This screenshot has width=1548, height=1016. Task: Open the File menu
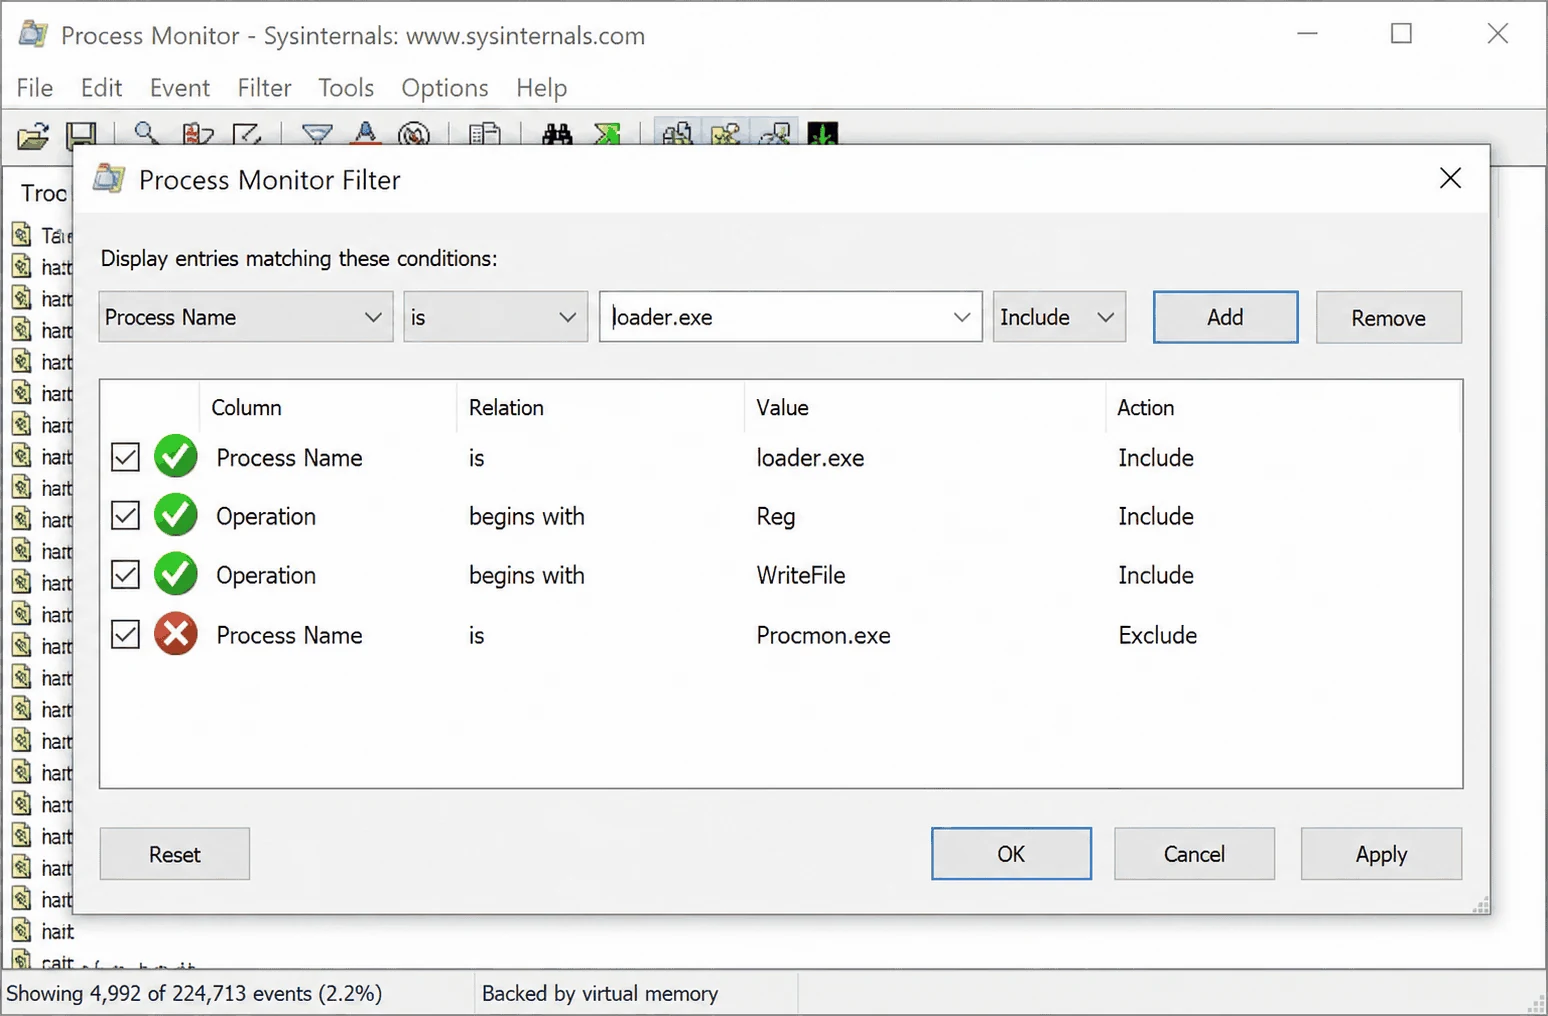[x=35, y=88]
